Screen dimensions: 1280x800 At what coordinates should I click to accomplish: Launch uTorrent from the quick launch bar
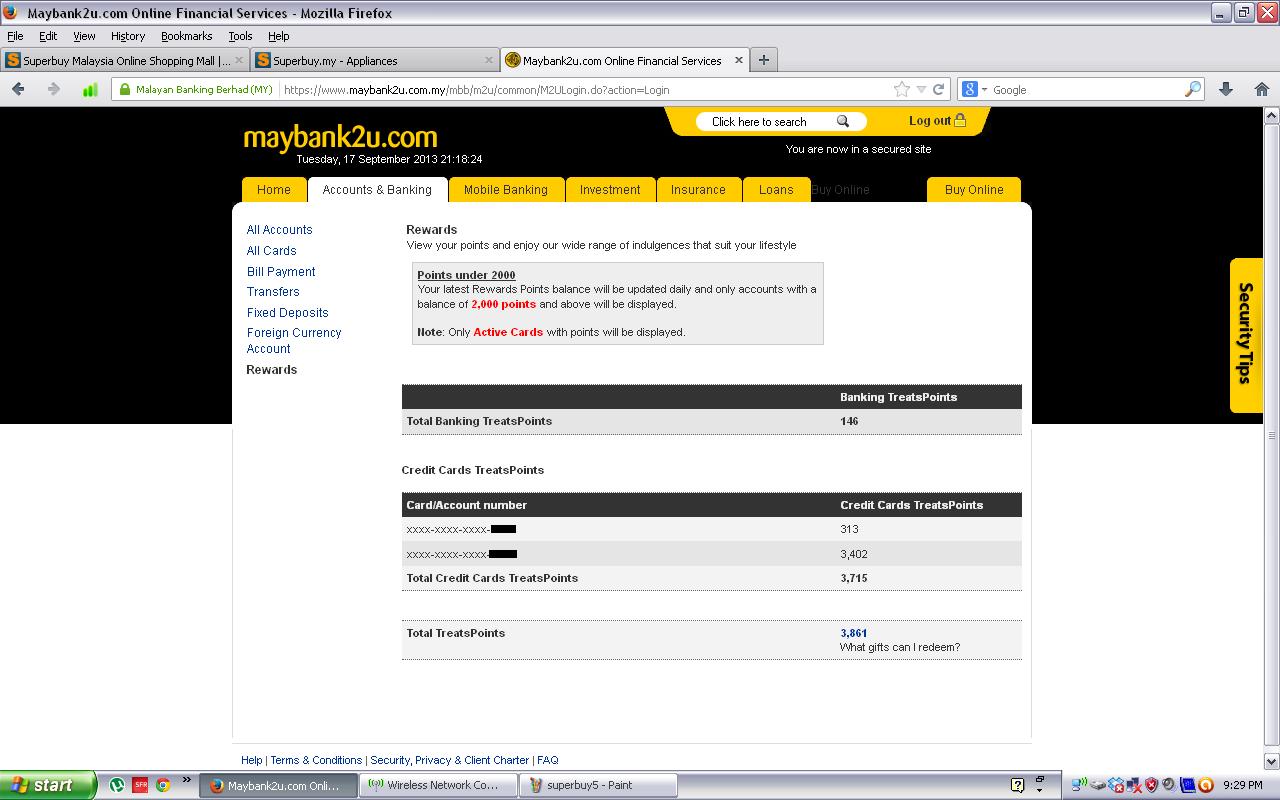(117, 785)
